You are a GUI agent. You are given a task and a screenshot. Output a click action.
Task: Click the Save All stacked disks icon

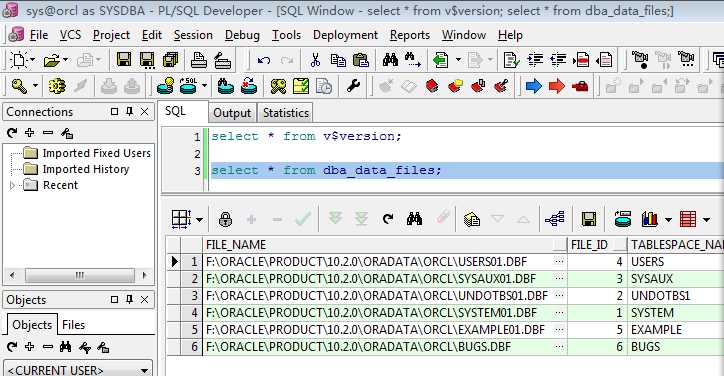point(170,60)
